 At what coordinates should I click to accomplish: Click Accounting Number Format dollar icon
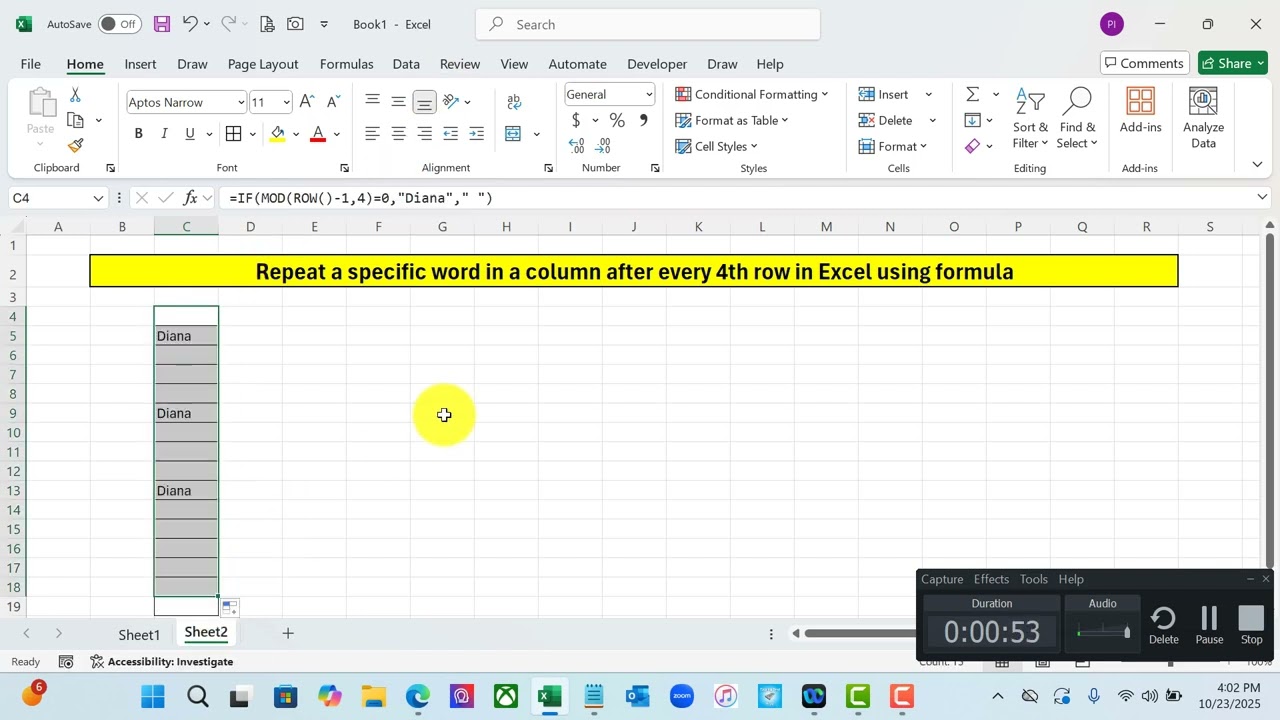click(x=576, y=121)
